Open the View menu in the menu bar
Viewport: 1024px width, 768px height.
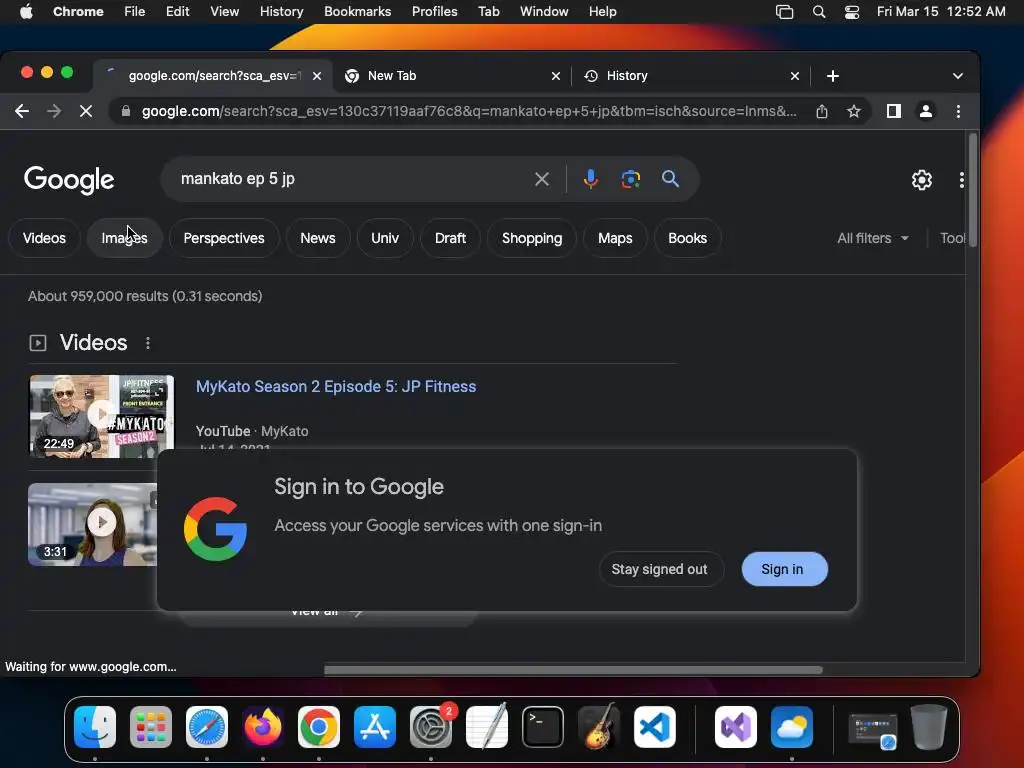click(x=225, y=12)
